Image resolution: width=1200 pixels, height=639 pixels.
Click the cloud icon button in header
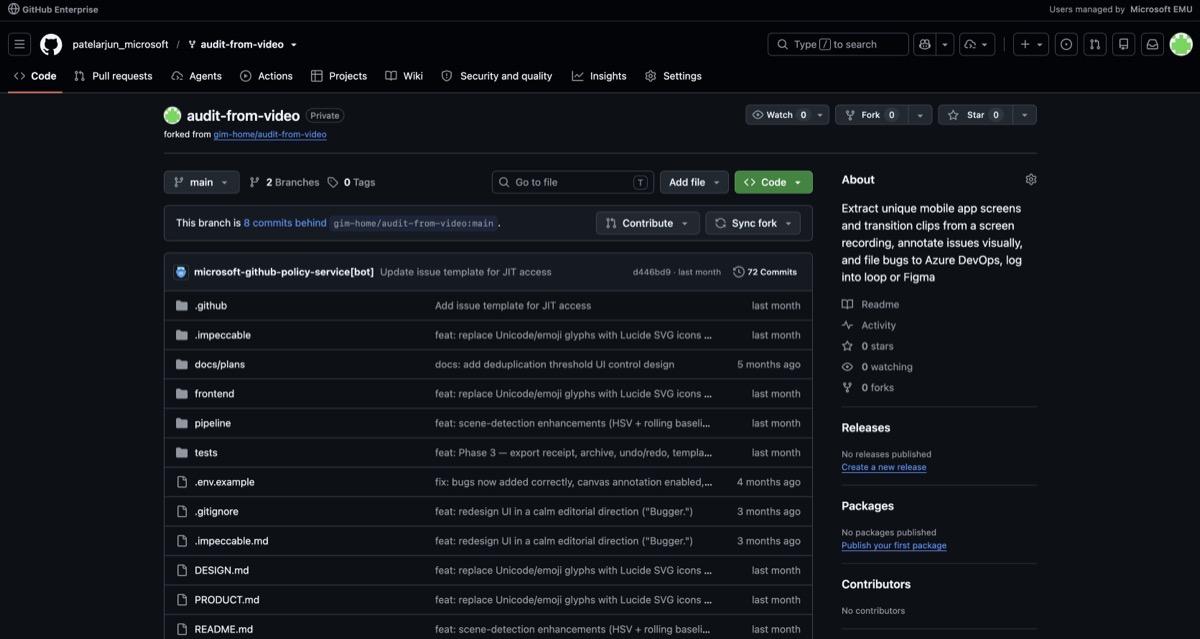pyautogui.click(x=976, y=44)
